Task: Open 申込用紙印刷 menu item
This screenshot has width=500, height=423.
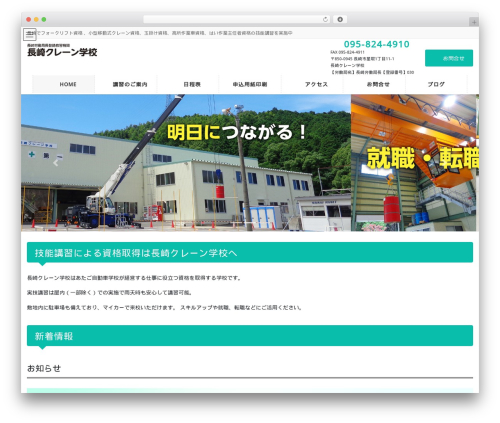Action: pyautogui.click(x=250, y=84)
